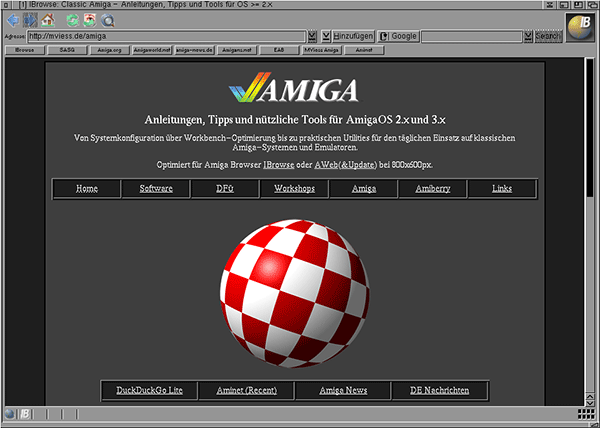Screen dimensions: 600x428
Task: Open the search field history dropdown
Action: coord(528,36)
